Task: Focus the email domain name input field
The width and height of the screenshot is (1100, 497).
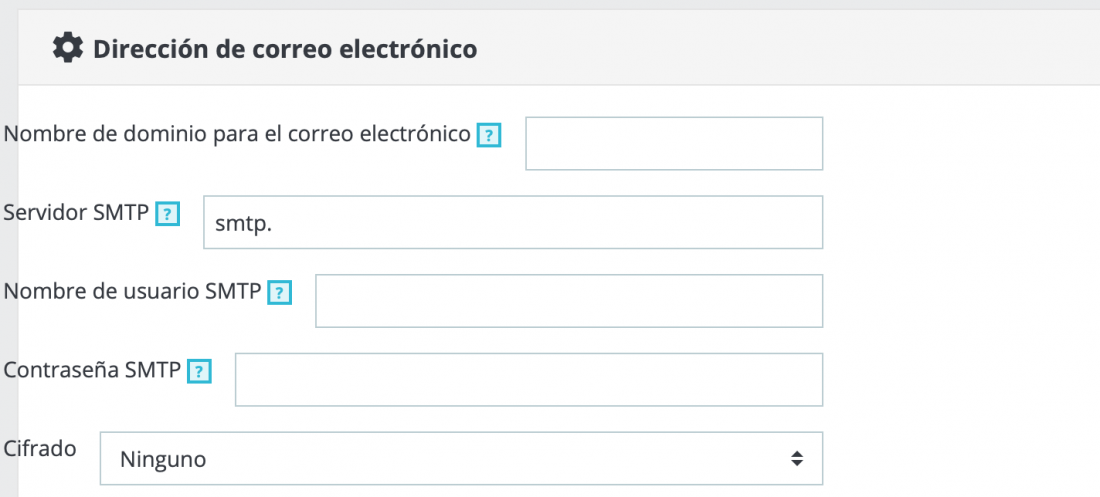Action: click(x=674, y=144)
